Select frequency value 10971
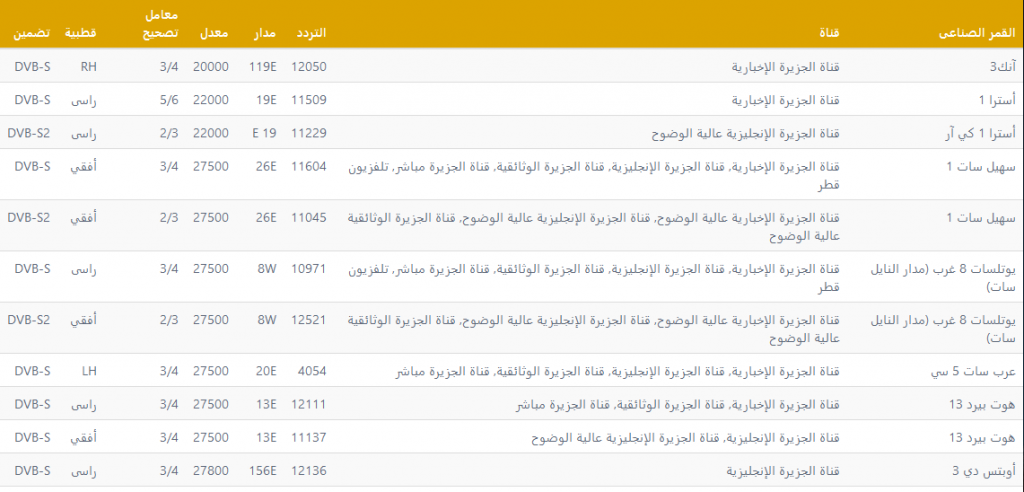1024x492 pixels. click(308, 269)
